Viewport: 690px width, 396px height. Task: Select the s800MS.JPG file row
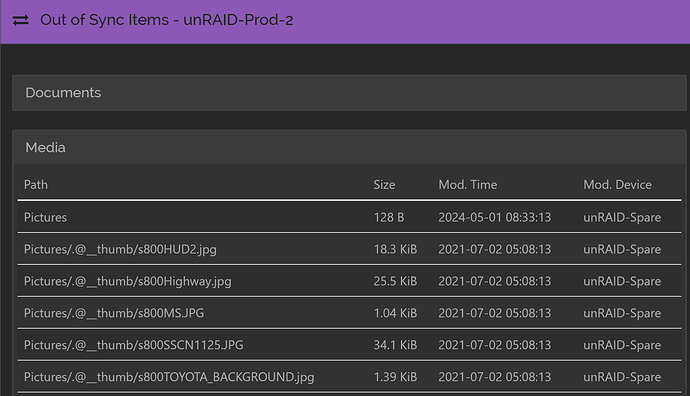point(349,313)
